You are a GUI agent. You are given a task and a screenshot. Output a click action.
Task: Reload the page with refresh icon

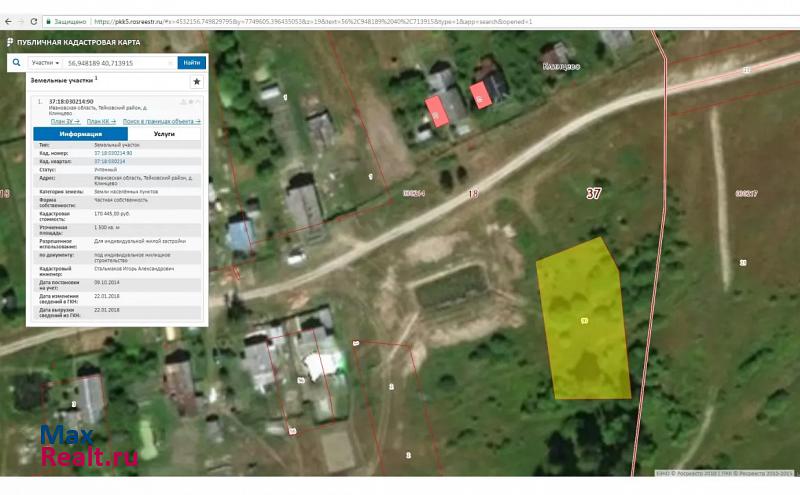pyautogui.click(x=34, y=21)
